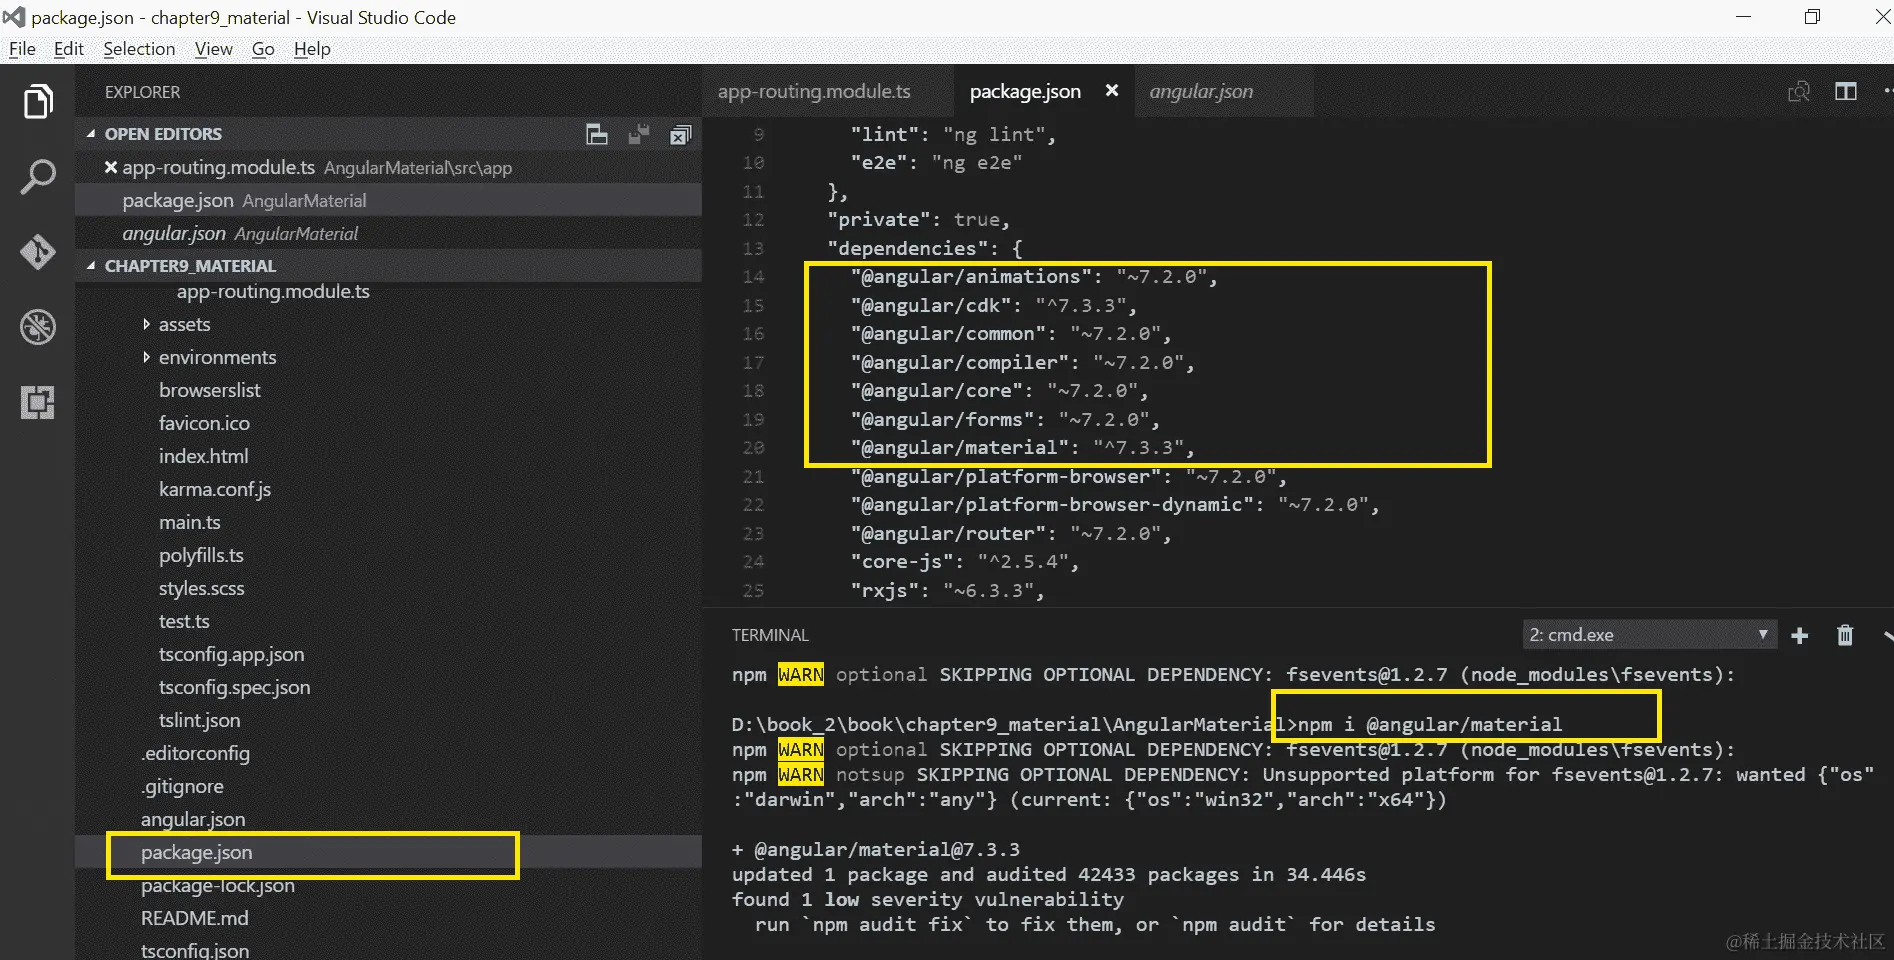1894x960 pixels.
Task: Open favicon.ico in the file tree
Action: tap(204, 423)
